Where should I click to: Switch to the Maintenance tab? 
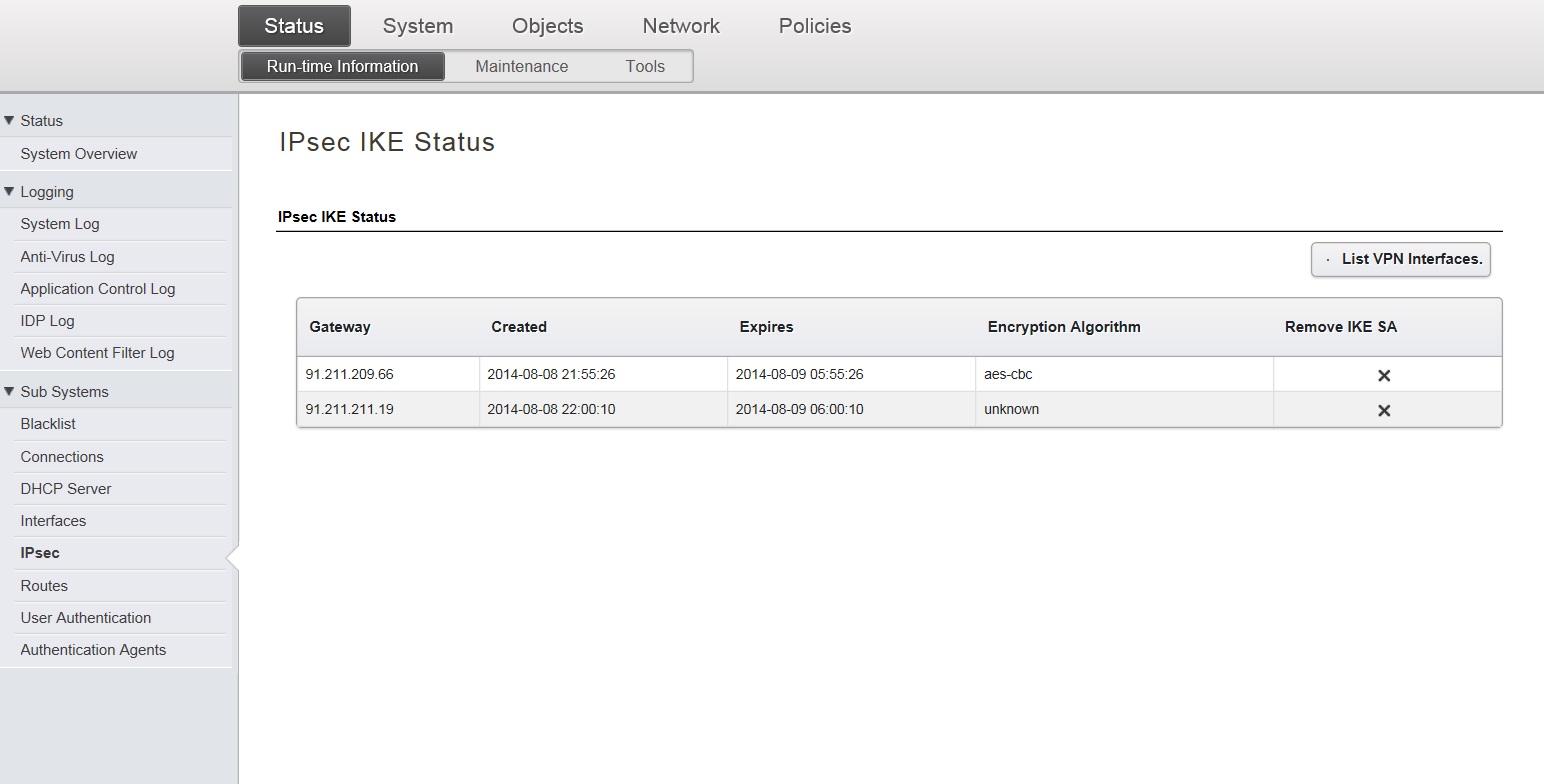(x=521, y=66)
